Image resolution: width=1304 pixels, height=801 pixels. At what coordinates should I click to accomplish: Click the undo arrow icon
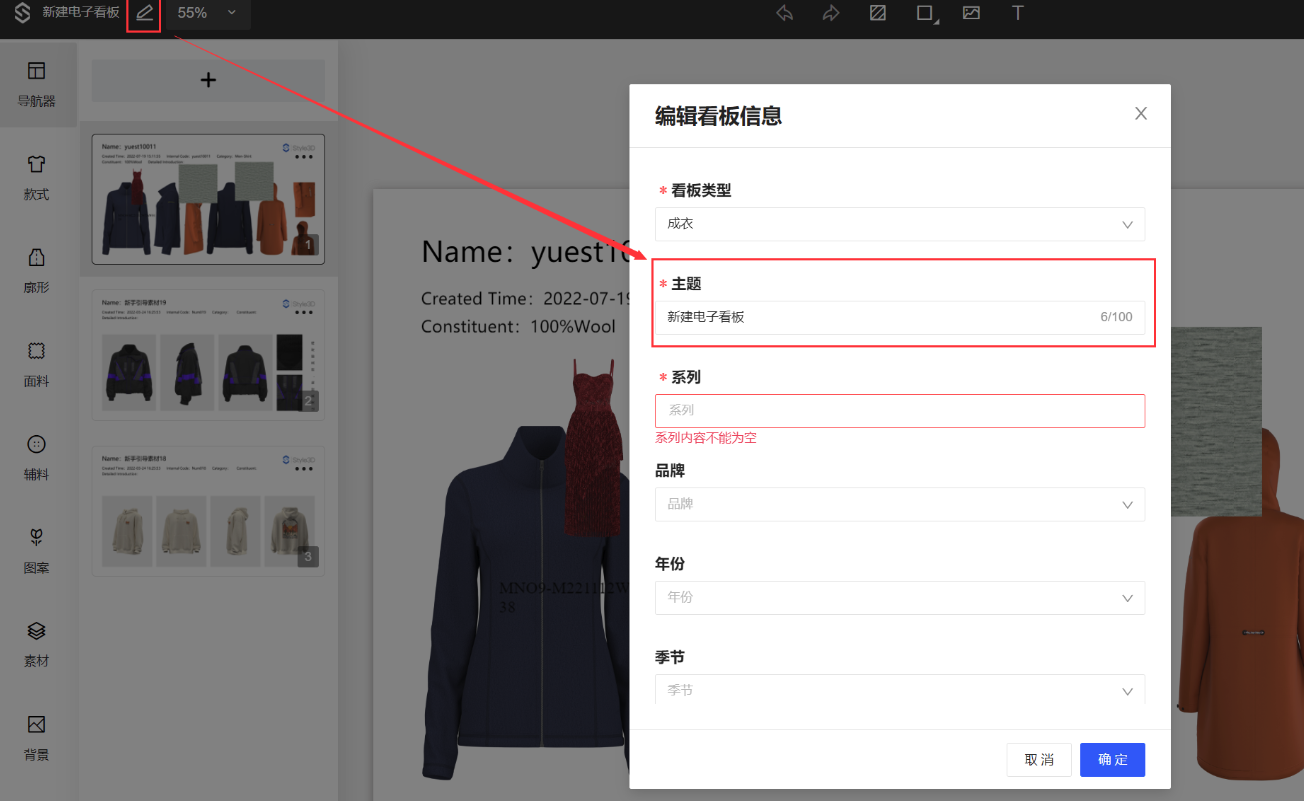coord(785,13)
